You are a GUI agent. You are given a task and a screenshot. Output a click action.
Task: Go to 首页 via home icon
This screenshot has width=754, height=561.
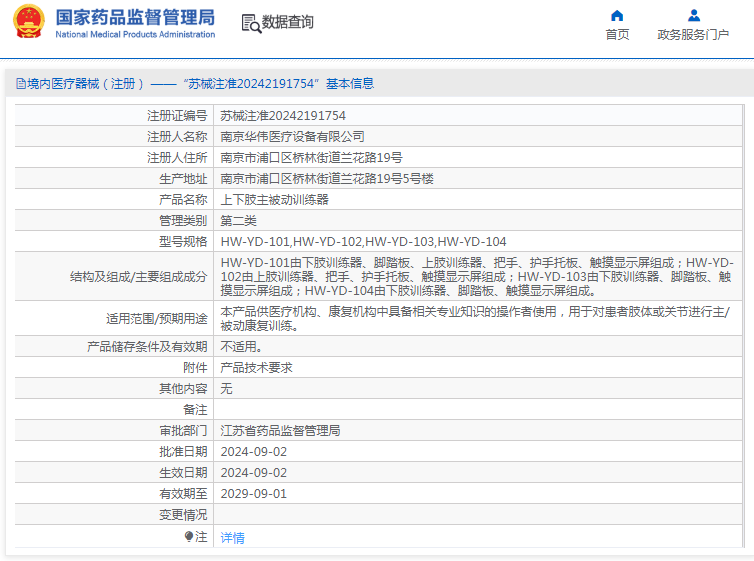[617, 16]
